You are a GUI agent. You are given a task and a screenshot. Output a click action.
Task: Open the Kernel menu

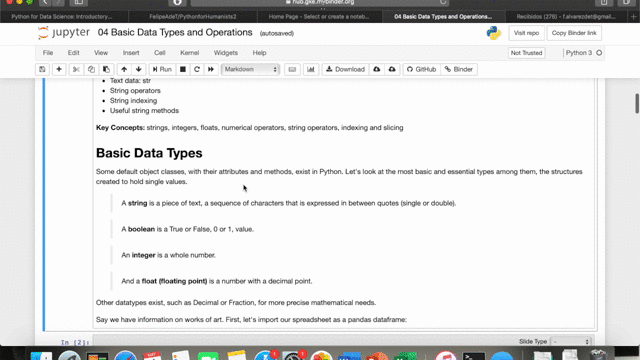click(189, 53)
